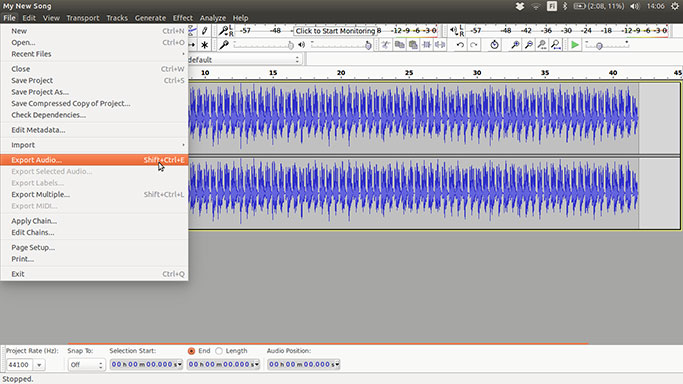Open the Transport menu

point(83,18)
